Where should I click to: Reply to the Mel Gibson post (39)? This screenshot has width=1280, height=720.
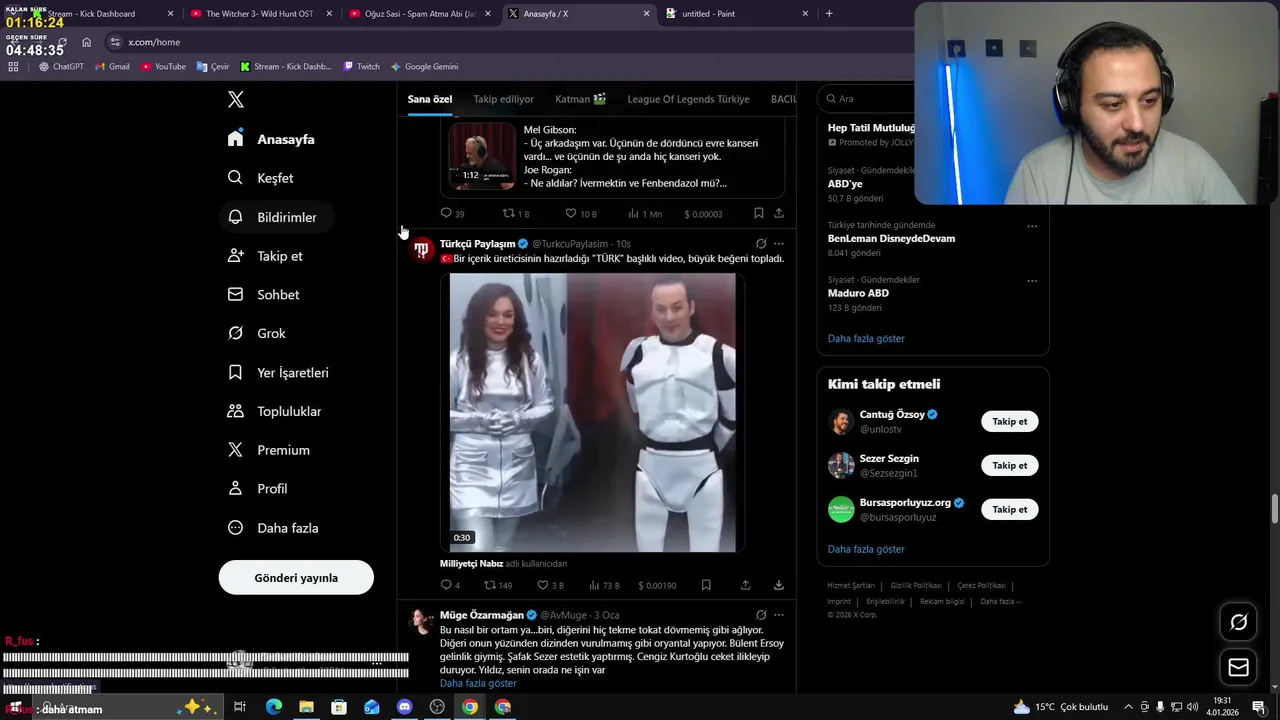452,213
